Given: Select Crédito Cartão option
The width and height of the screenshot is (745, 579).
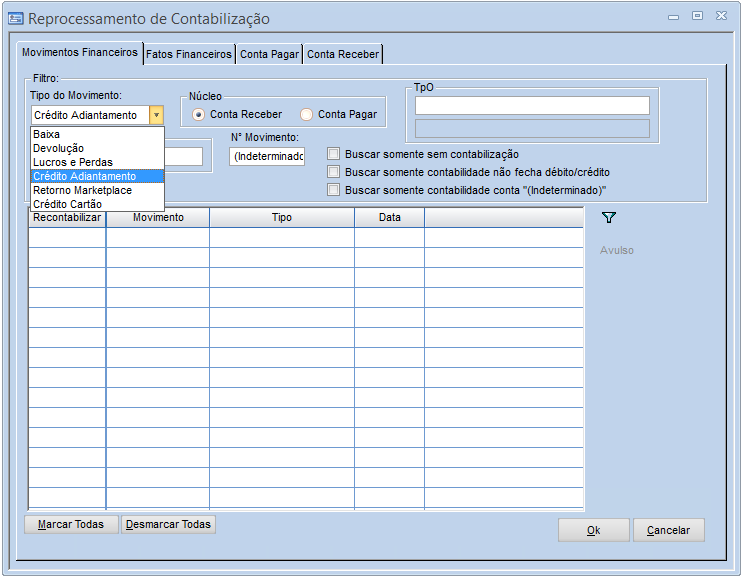Looking at the screenshot, I should 67,204.
